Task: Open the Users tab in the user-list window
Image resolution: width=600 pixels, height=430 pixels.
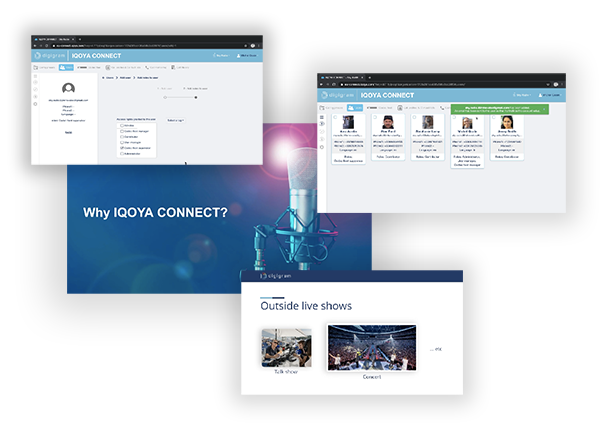Action: coord(355,108)
